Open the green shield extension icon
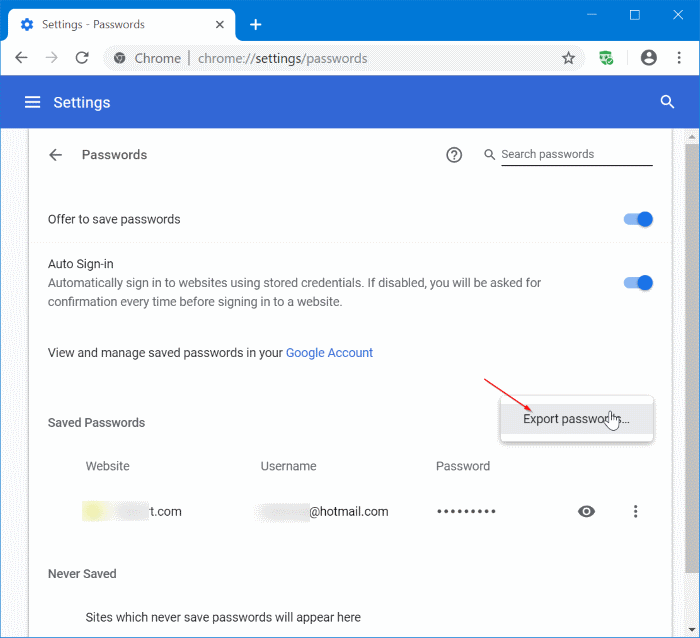700x638 pixels. tap(606, 58)
